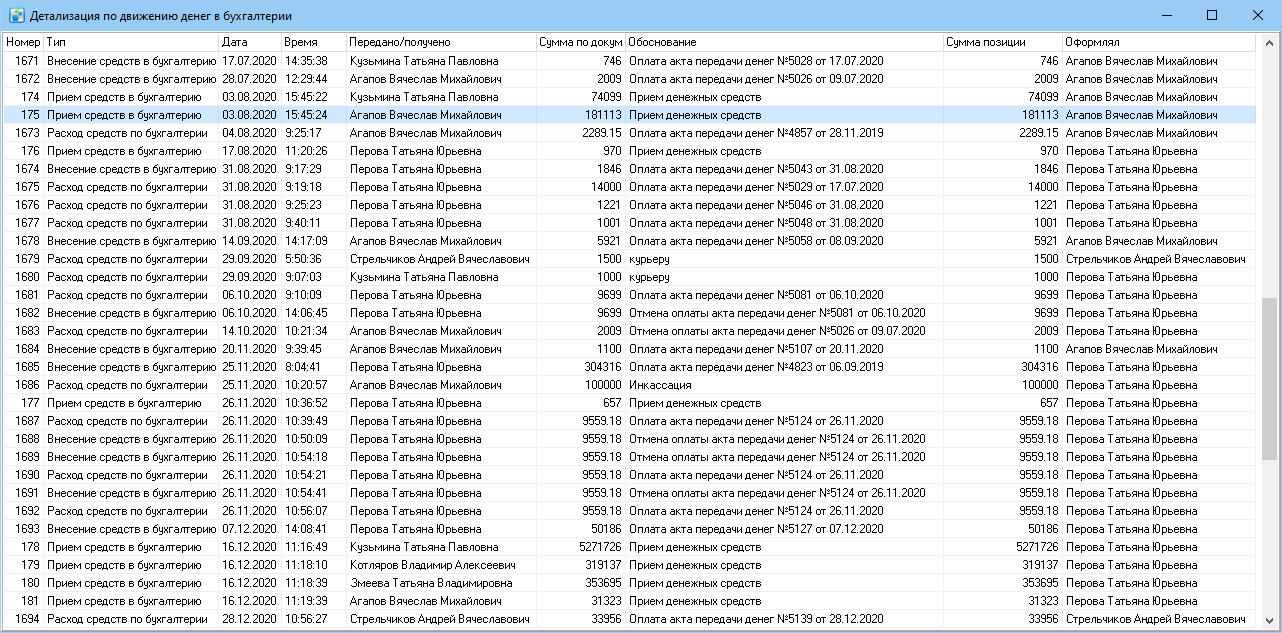Click the Передано/получено column header

[441, 42]
